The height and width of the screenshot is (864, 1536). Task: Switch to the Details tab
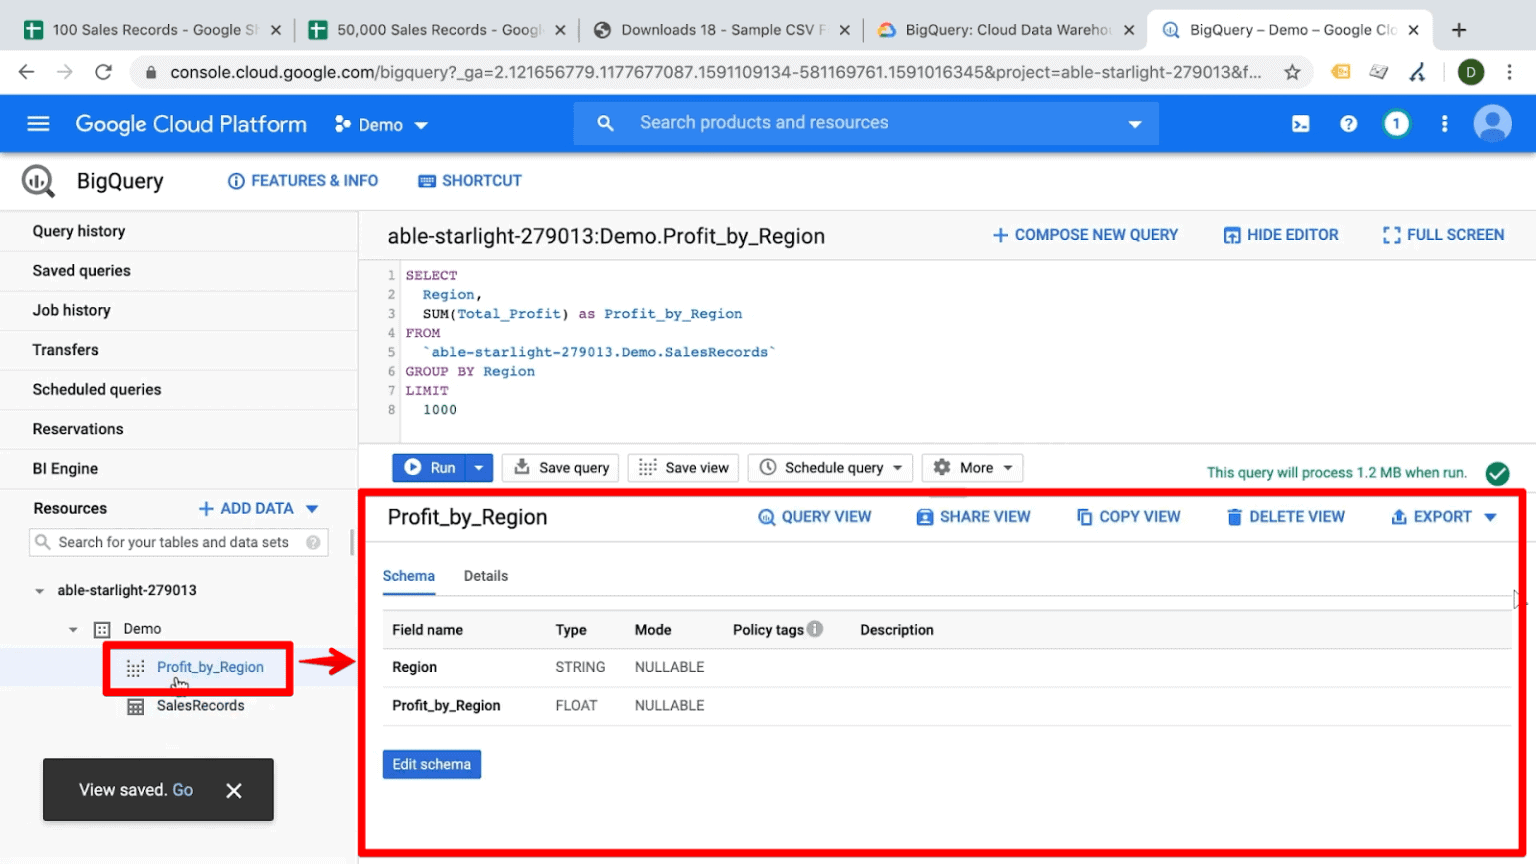[x=486, y=576]
